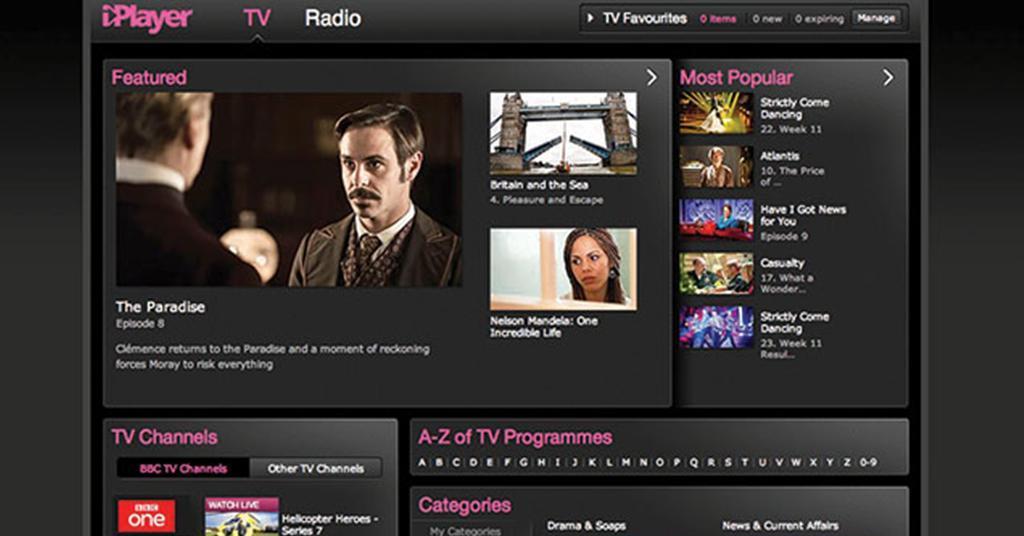Show 0 new favourites
The height and width of the screenshot is (536, 1024).
pos(767,19)
